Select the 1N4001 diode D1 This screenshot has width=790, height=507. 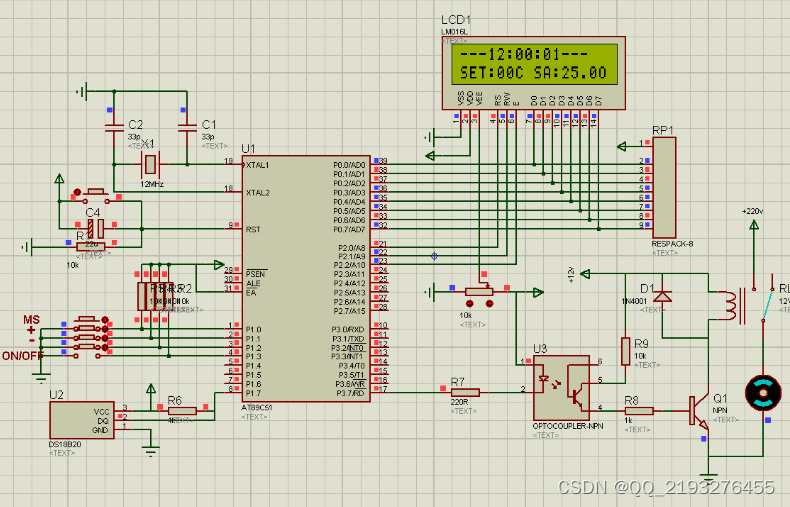tap(662, 296)
